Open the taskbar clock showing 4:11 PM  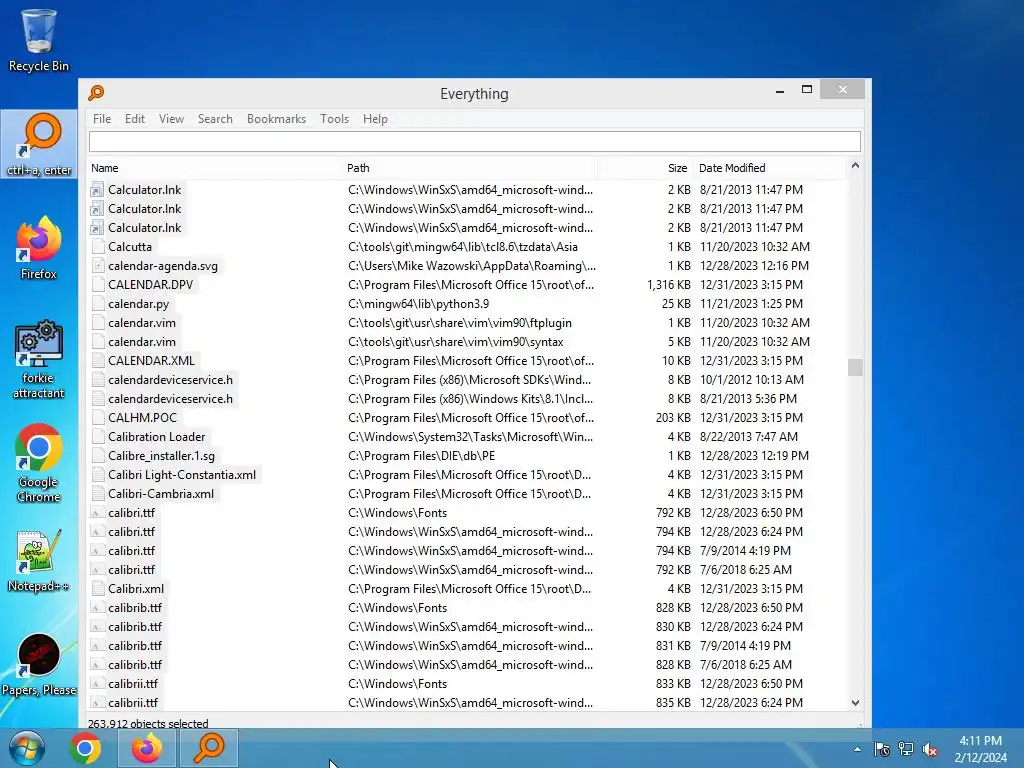(980, 749)
